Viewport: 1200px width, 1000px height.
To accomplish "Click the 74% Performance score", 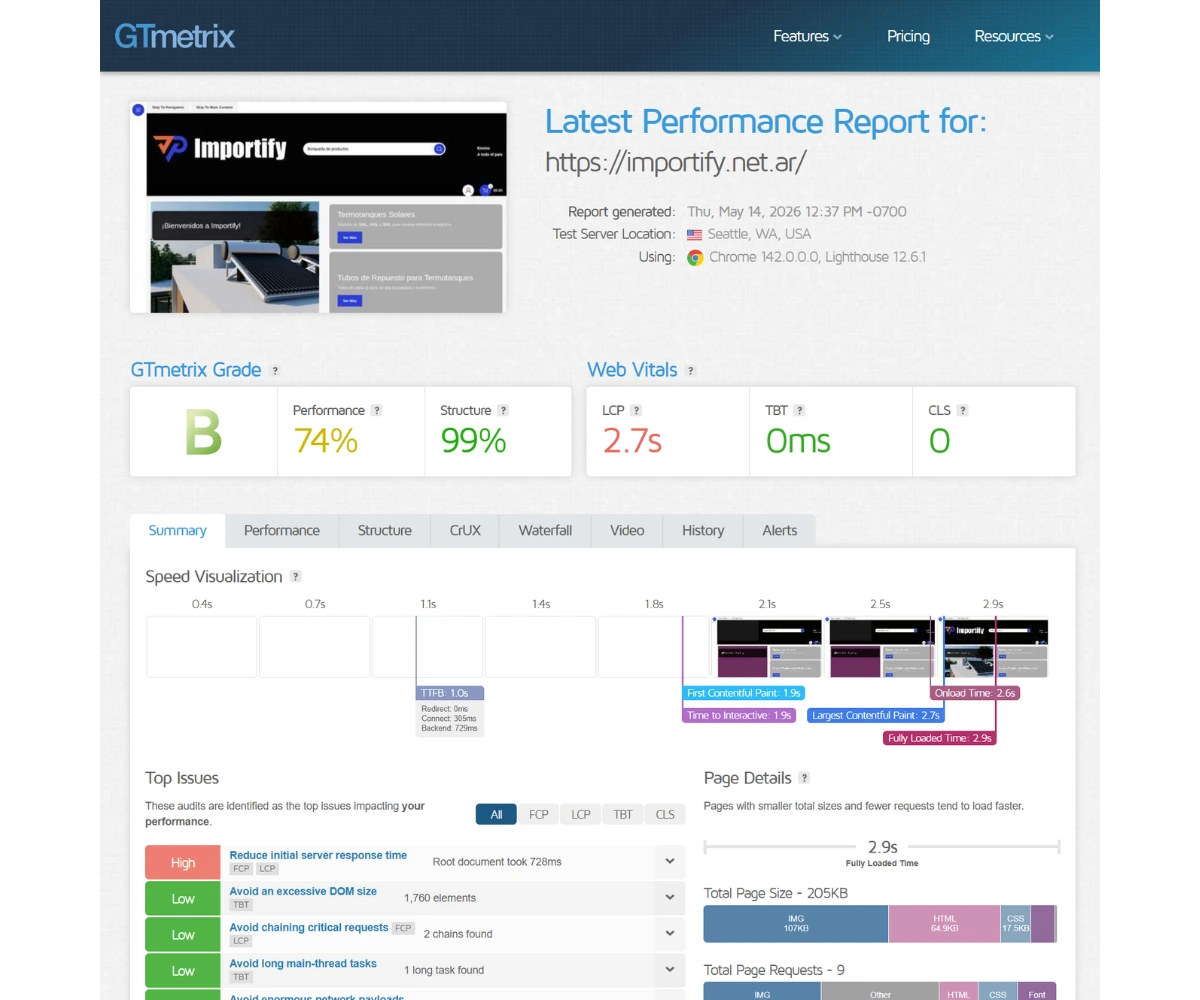I will 325,440.
